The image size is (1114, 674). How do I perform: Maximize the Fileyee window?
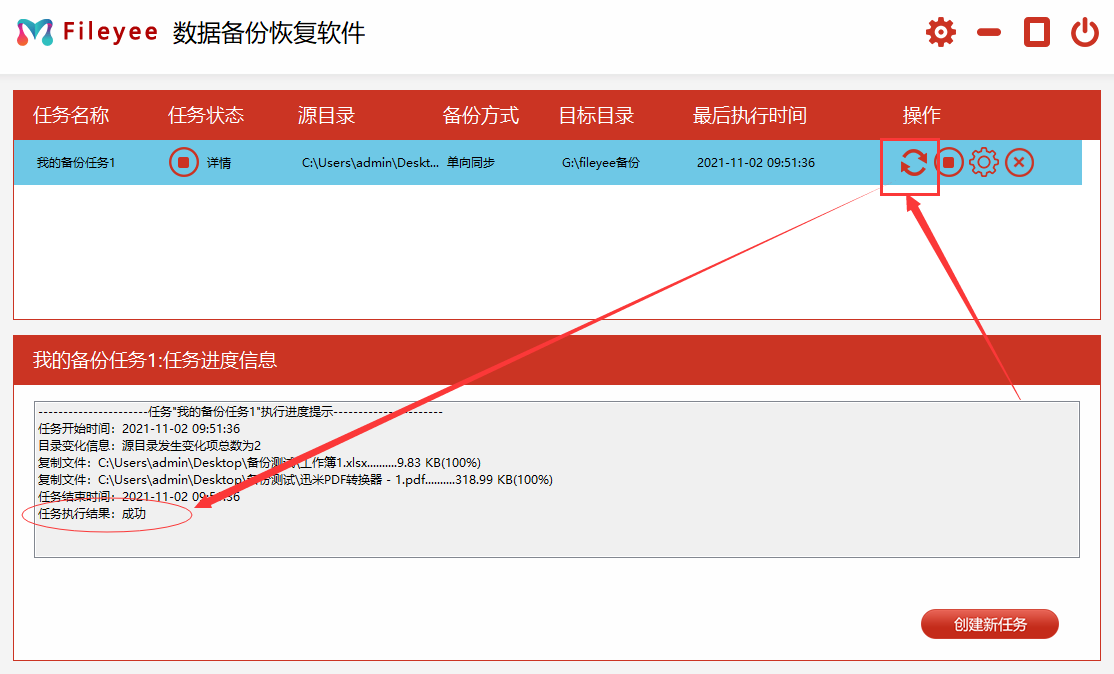pyautogui.click(x=1037, y=32)
